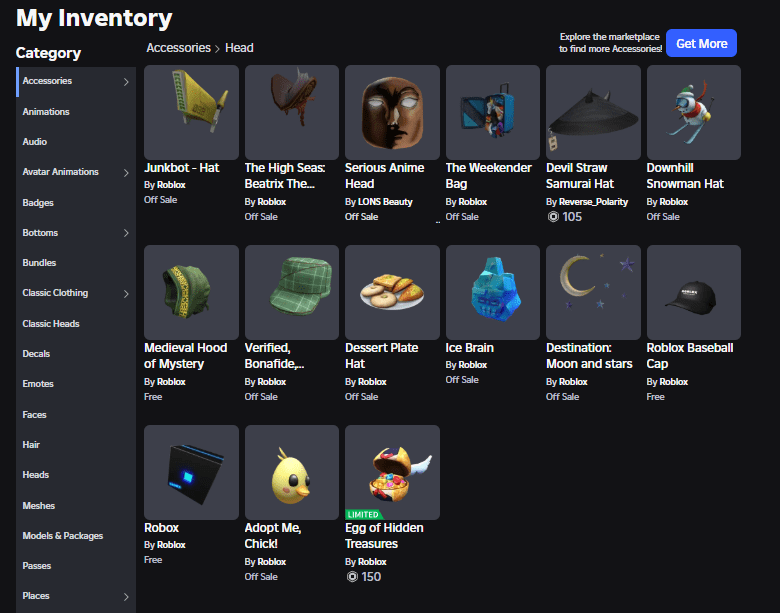The image size is (780, 613).
Task: Open Dessert Plate Hat title link
Action: click(x=382, y=356)
